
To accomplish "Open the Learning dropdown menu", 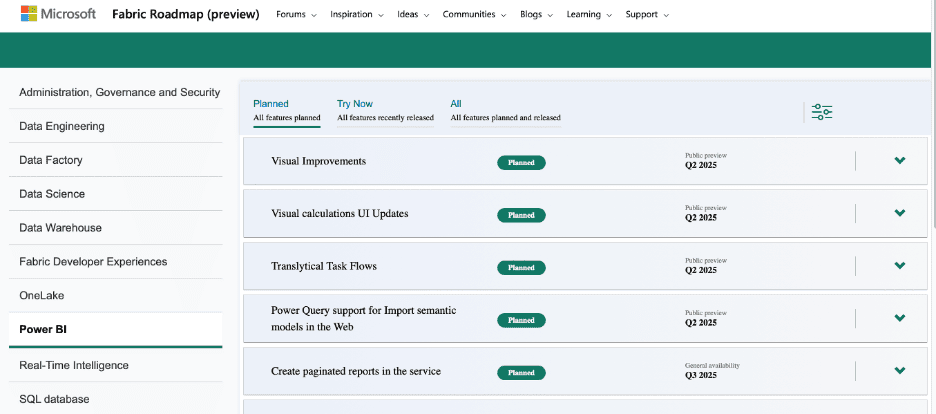I will pos(589,14).
